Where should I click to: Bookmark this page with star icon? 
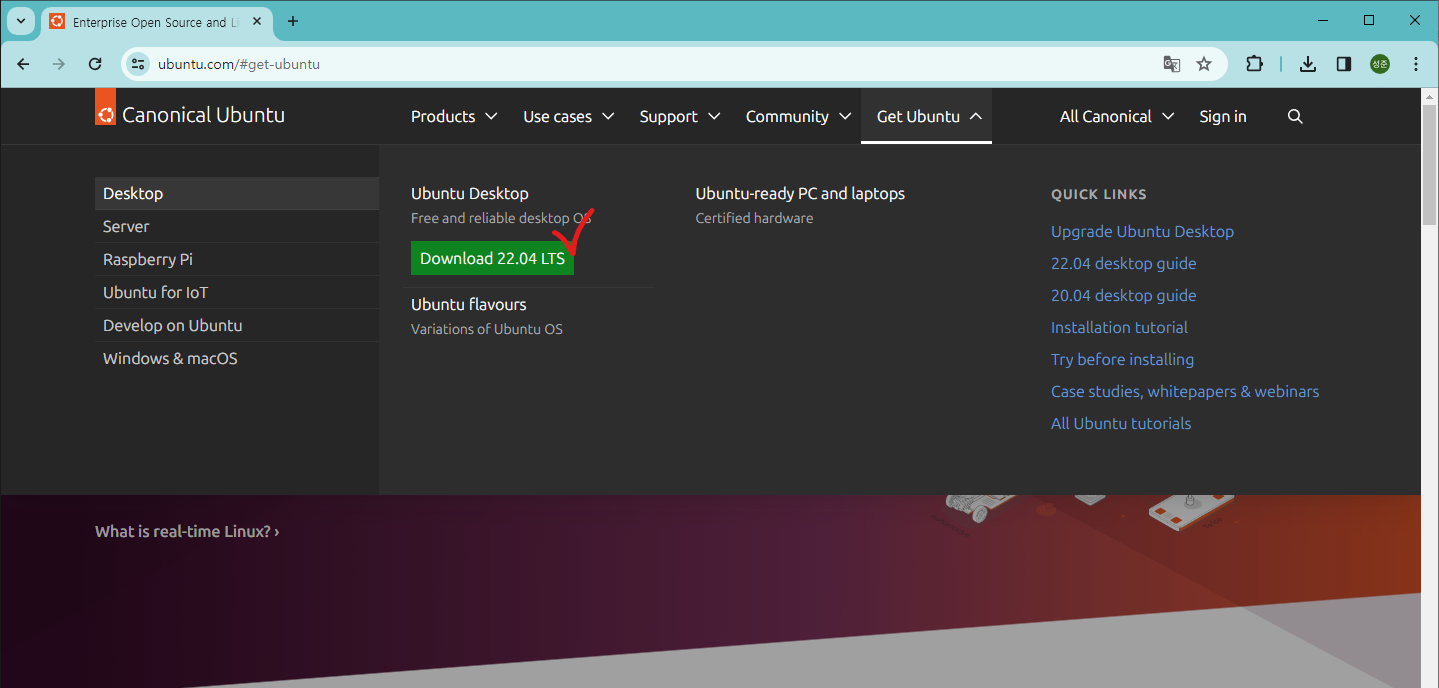pyautogui.click(x=1204, y=64)
